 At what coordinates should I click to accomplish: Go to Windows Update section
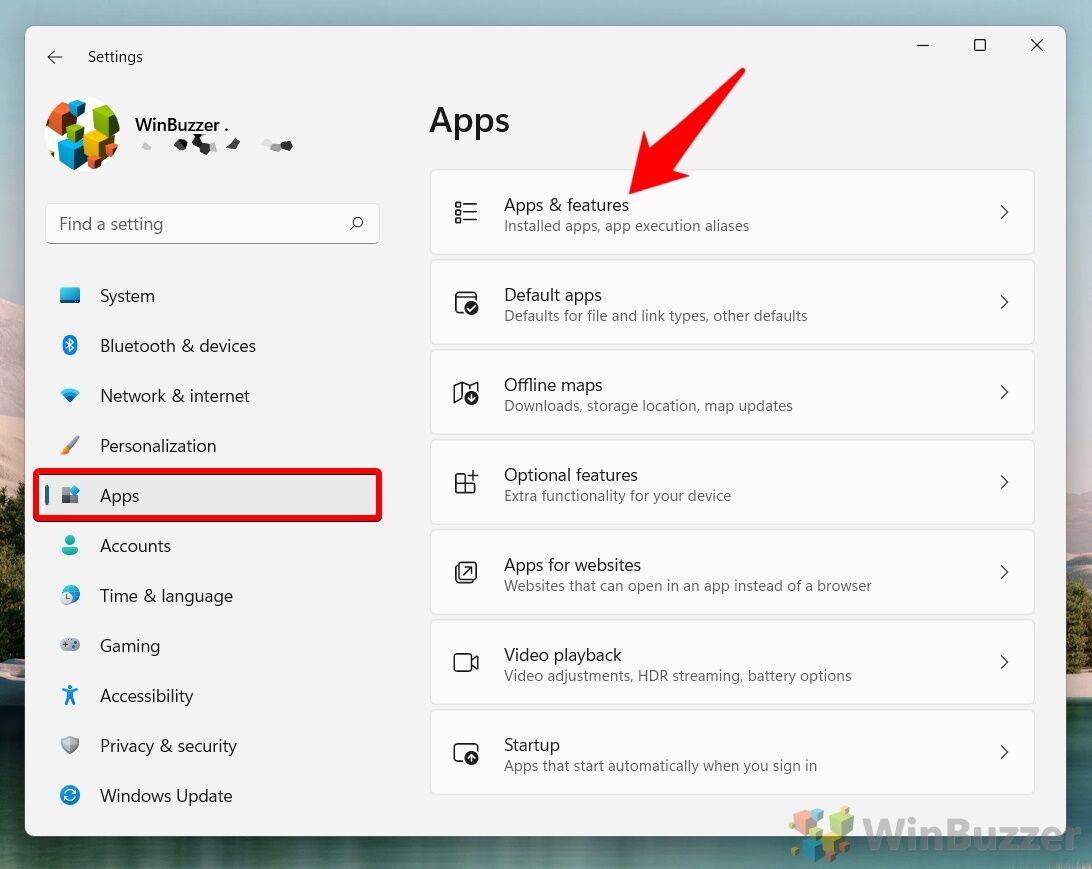(166, 796)
